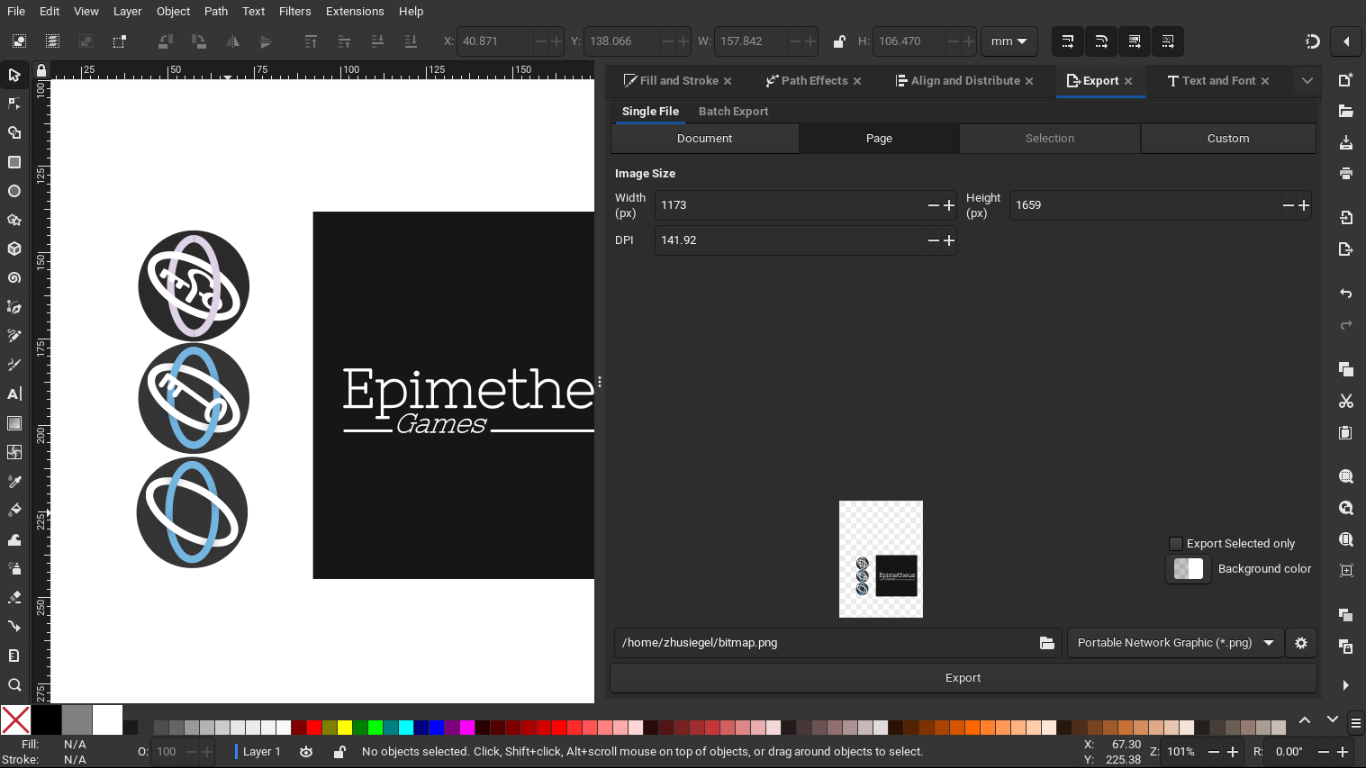Image resolution: width=1366 pixels, height=768 pixels.
Task: Open the Layer 1 selector dropdown
Action: coord(259,752)
